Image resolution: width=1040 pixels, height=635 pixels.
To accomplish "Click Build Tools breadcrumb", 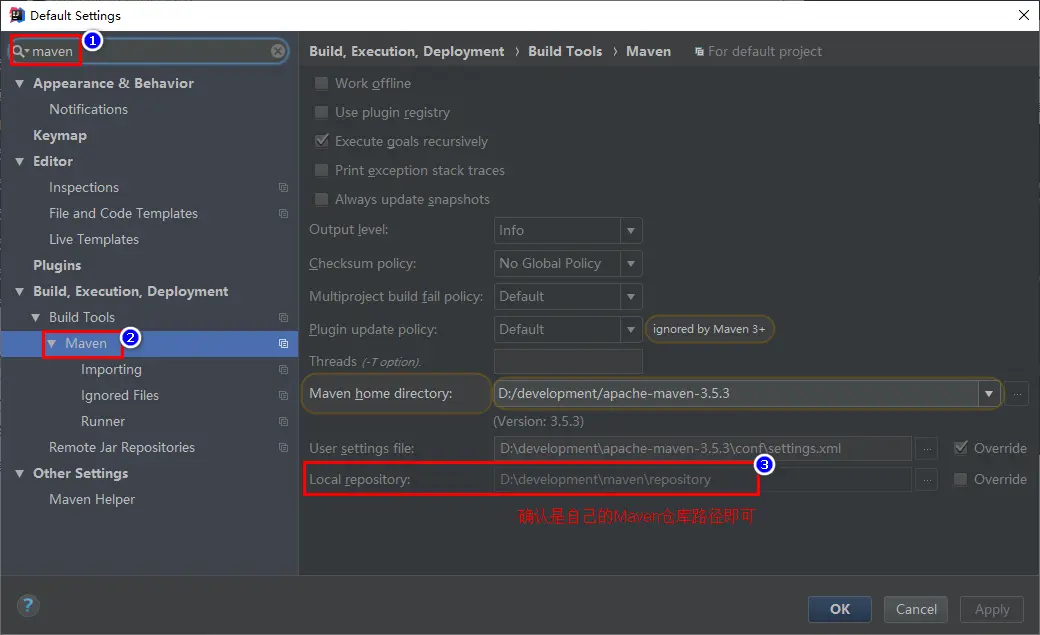I will [565, 52].
